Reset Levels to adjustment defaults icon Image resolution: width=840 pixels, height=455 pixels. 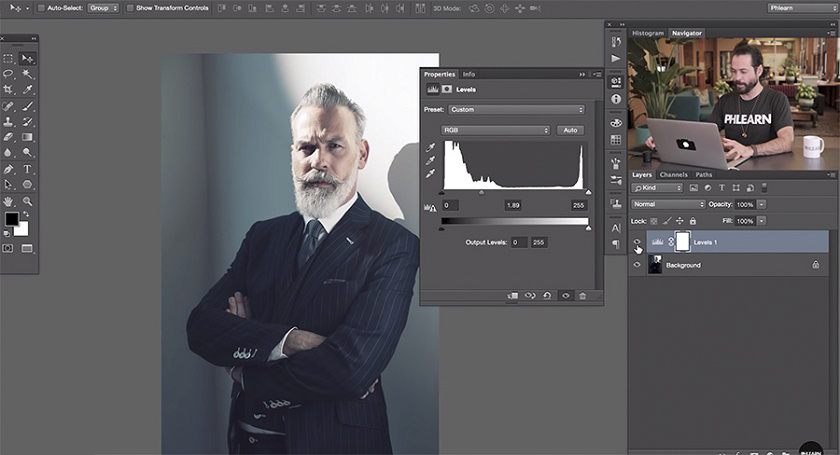point(547,296)
